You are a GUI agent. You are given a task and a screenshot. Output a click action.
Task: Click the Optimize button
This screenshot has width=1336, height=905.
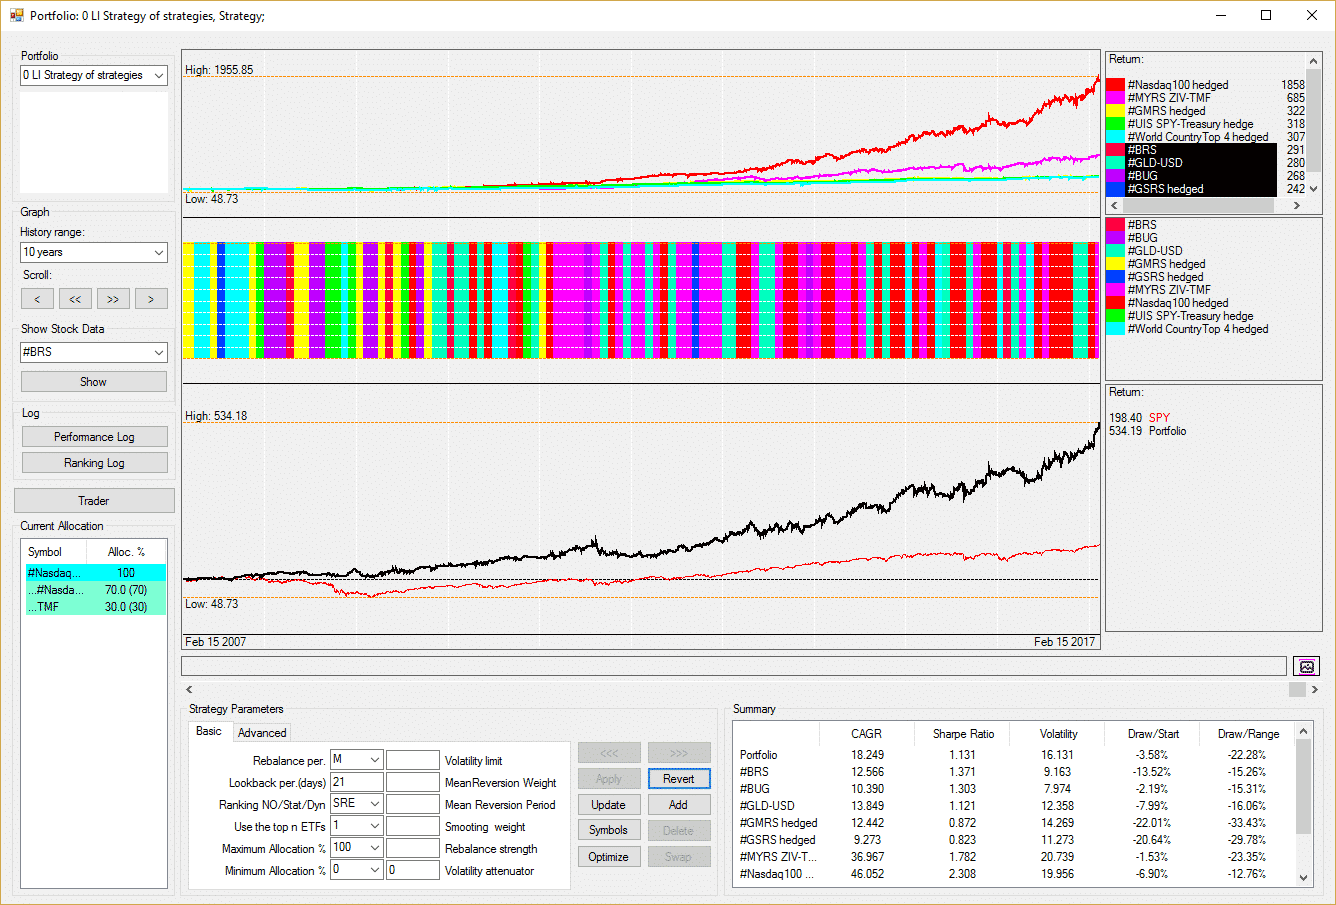click(x=608, y=857)
